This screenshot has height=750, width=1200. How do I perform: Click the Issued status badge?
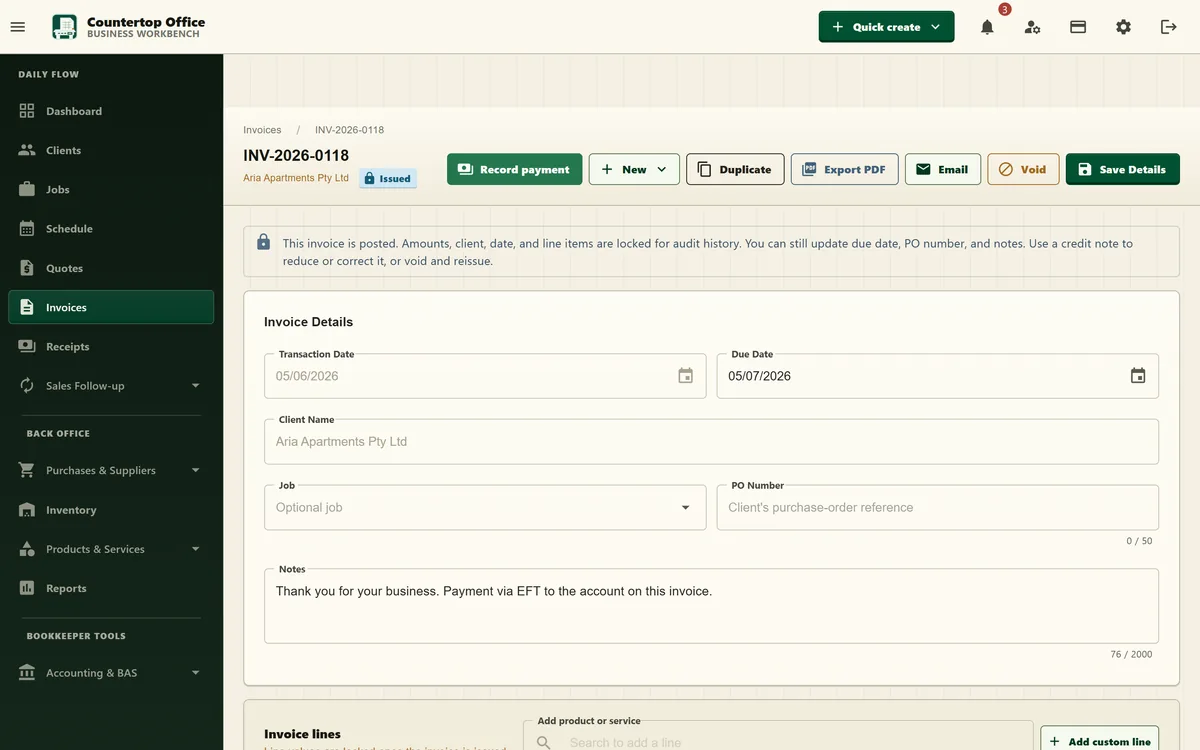click(388, 178)
